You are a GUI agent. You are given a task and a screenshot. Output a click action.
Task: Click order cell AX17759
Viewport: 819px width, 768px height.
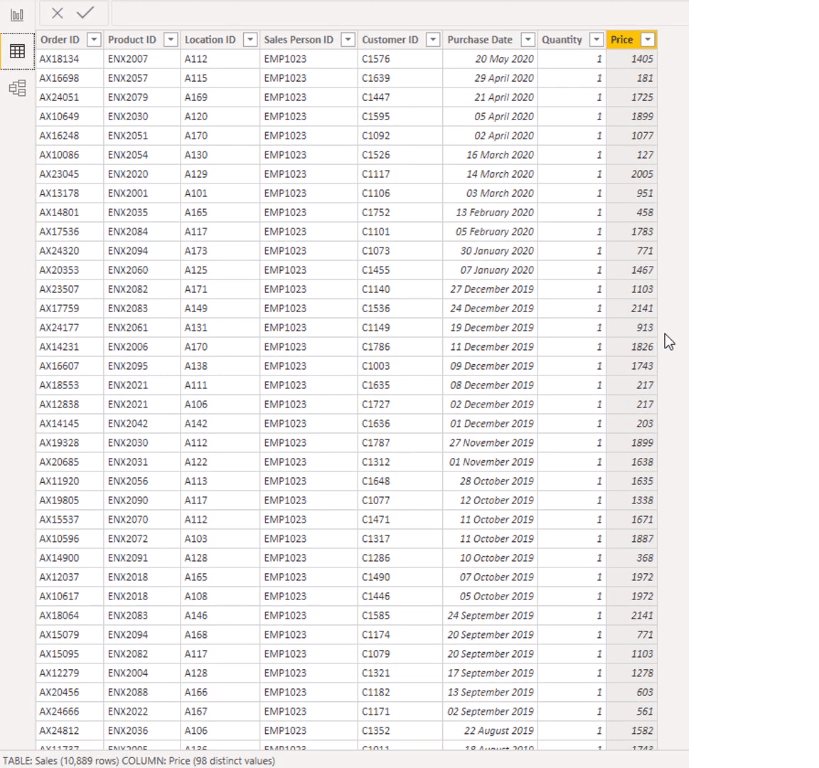pos(69,309)
